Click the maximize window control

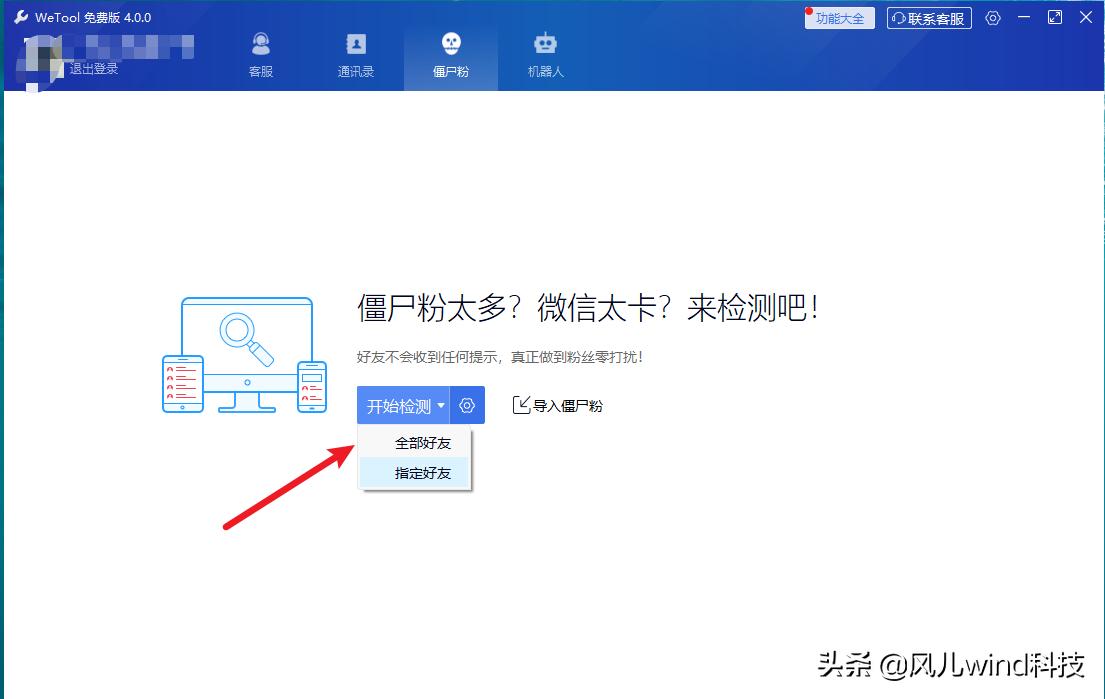point(1055,17)
